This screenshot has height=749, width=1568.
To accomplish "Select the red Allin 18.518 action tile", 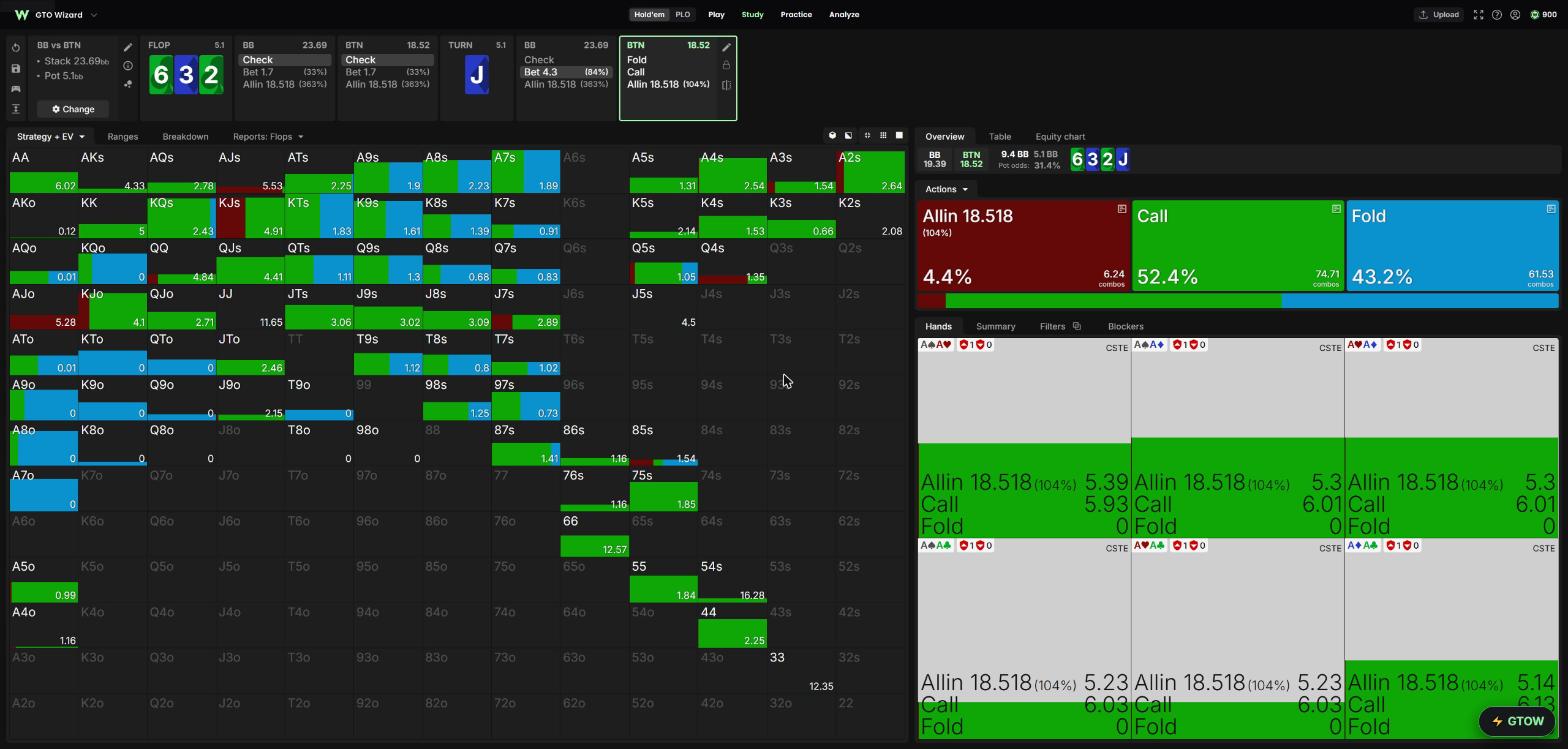I will coord(1023,246).
